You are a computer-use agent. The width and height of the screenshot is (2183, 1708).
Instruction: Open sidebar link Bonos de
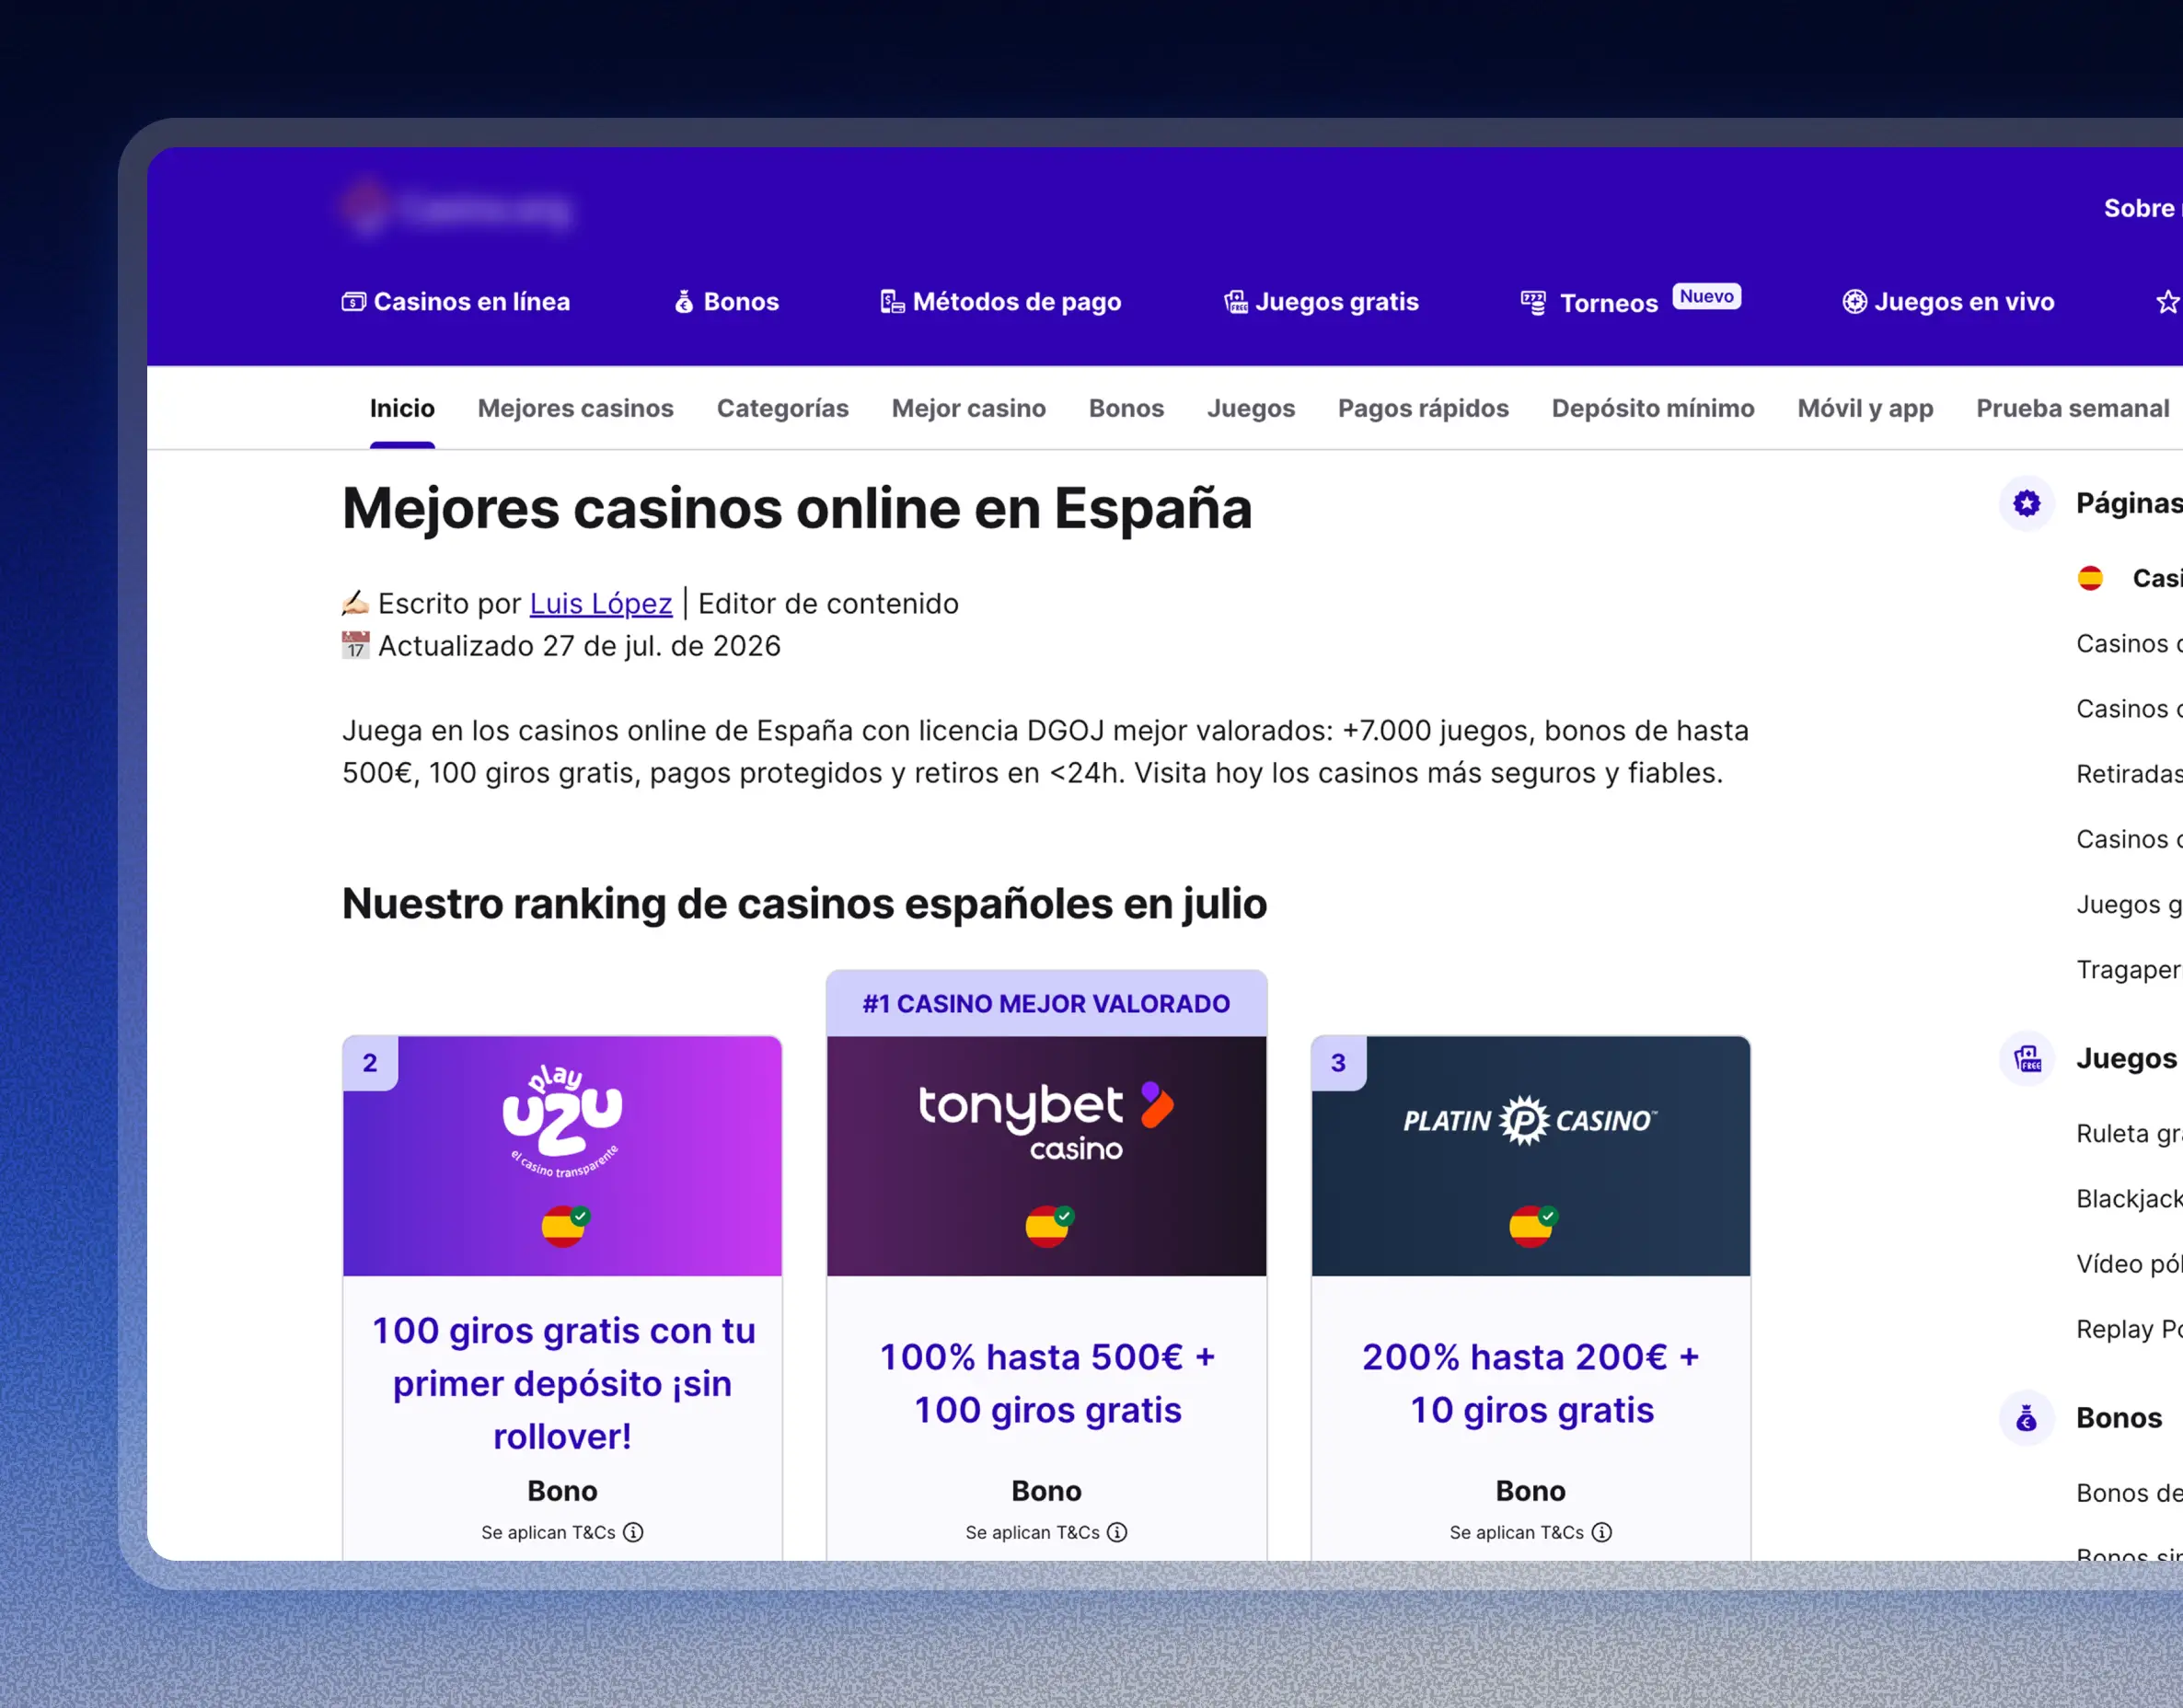(x=2129, y=1493)
